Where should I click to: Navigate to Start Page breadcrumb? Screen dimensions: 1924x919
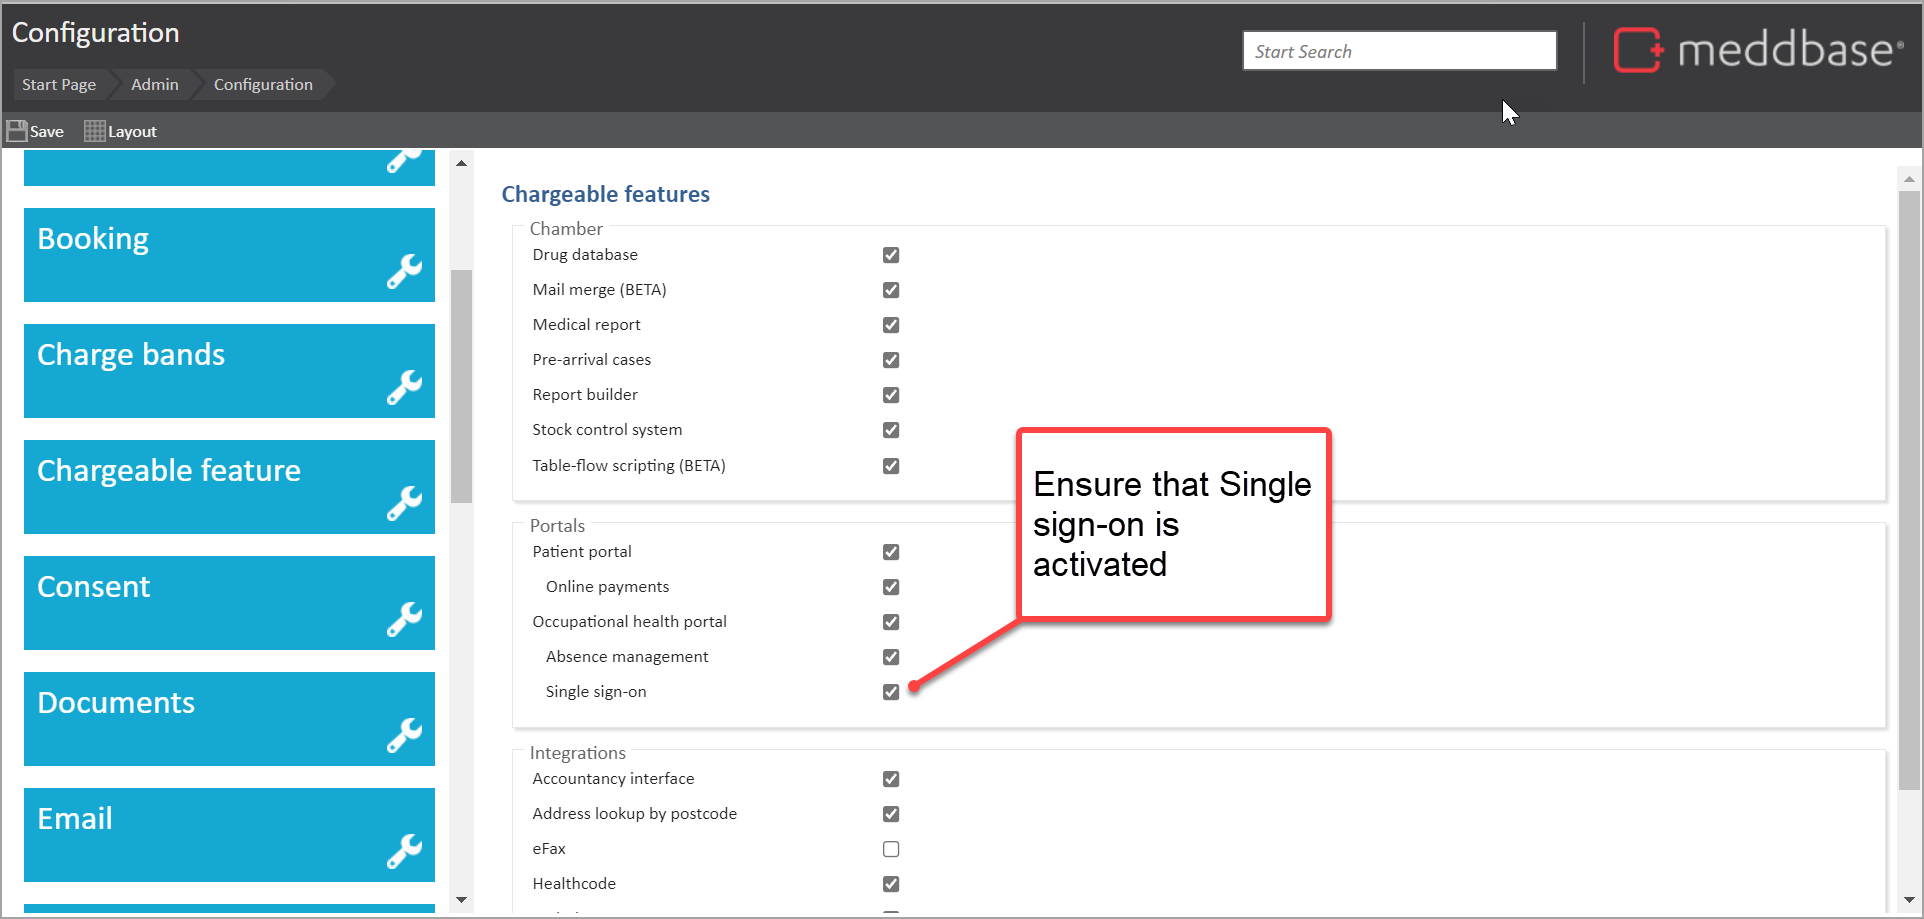(57, 84)
